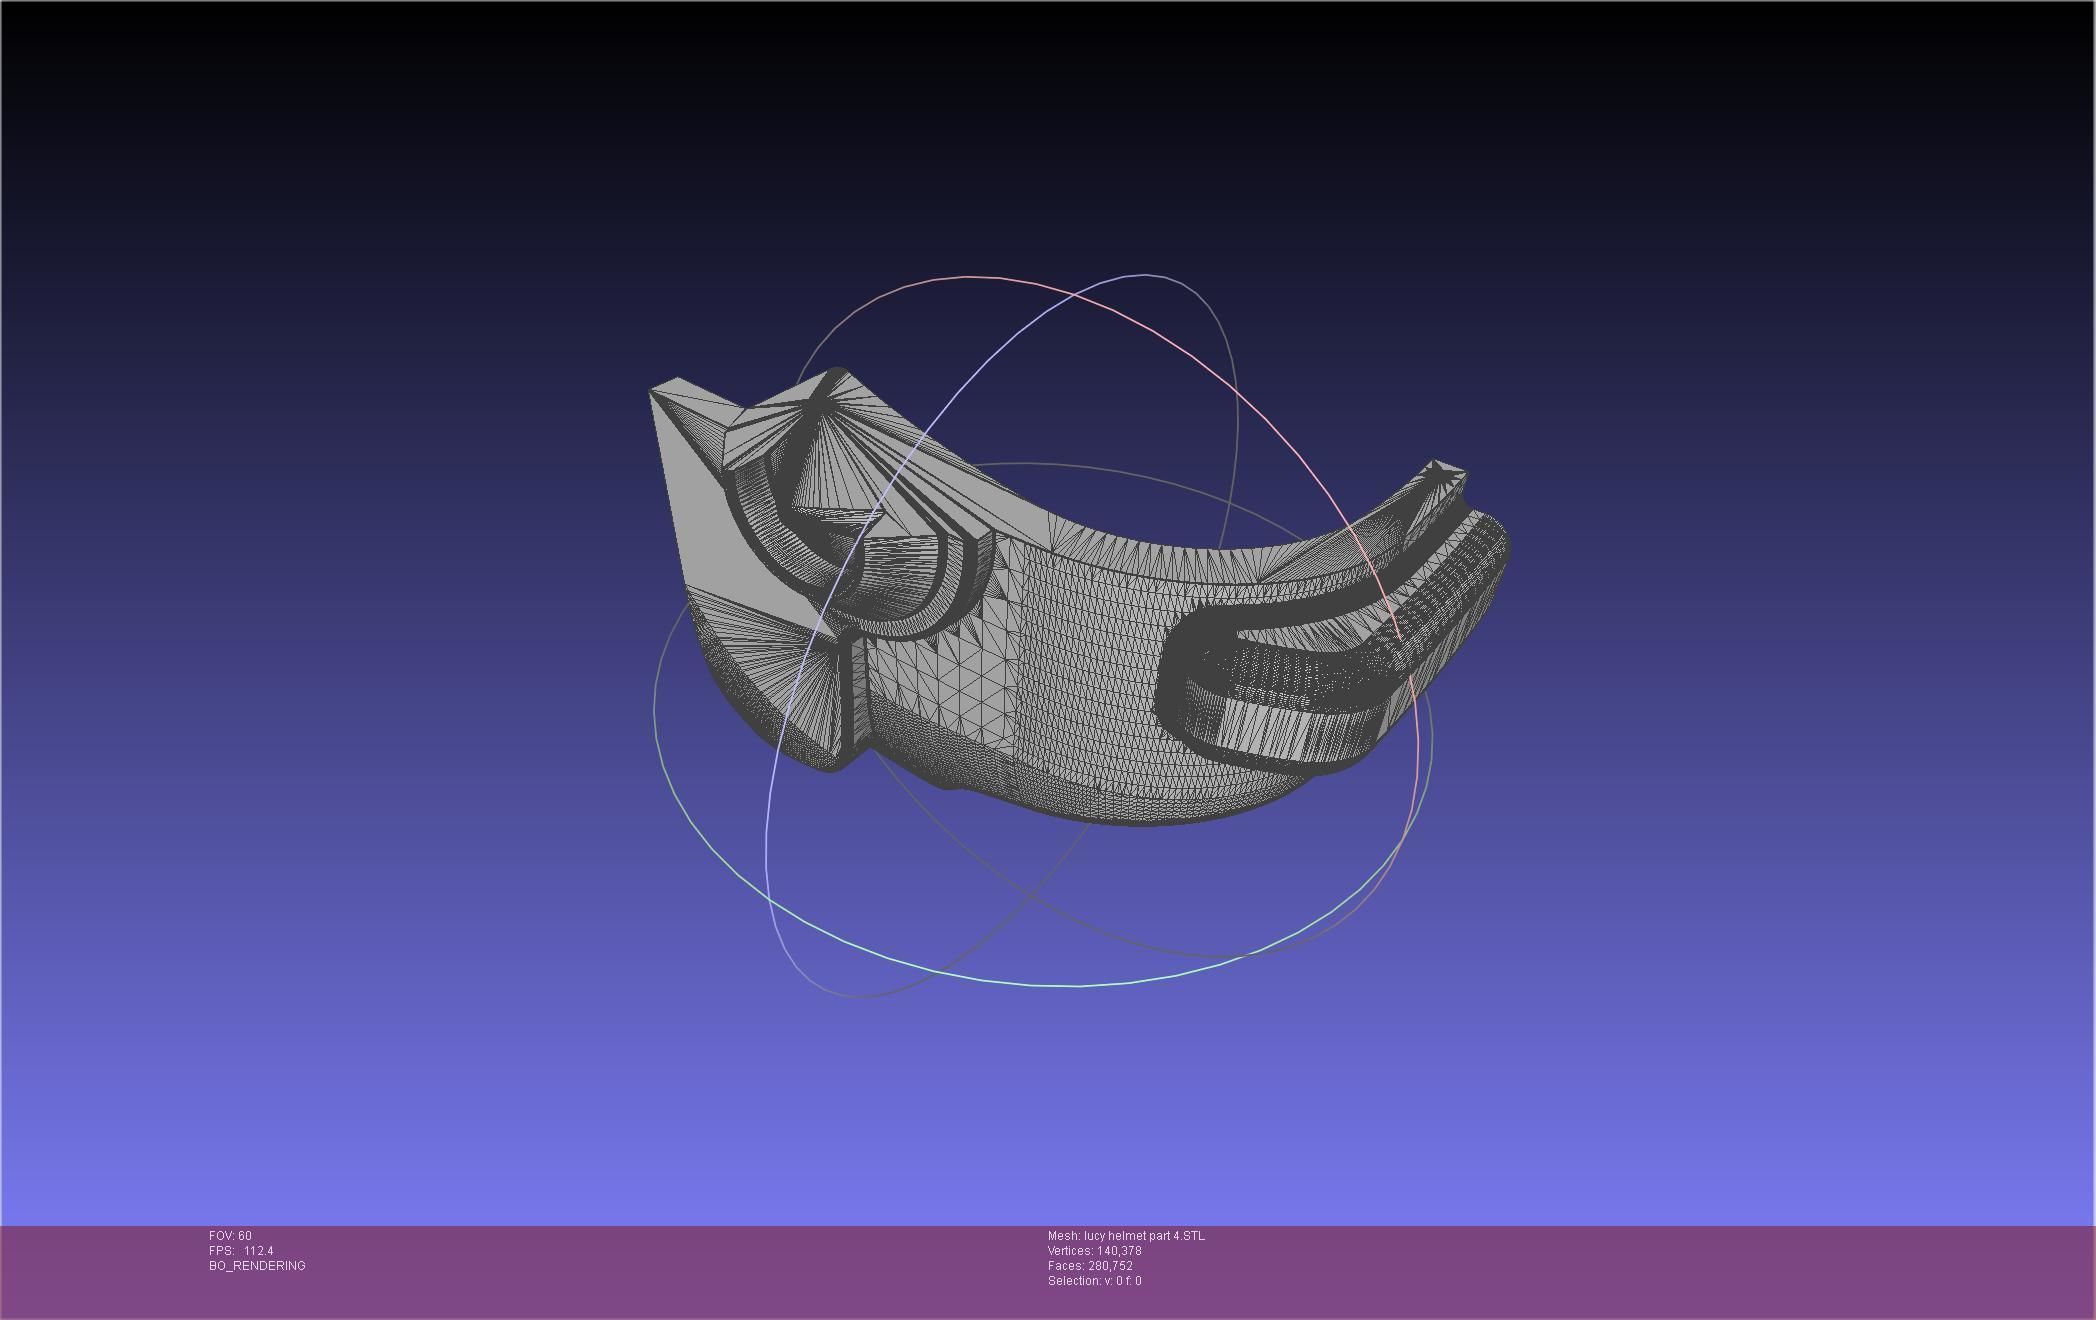Click the 'FPS: 112.4' readout
This screenshot has width=2096, height=1320.
pos(241,1251)
